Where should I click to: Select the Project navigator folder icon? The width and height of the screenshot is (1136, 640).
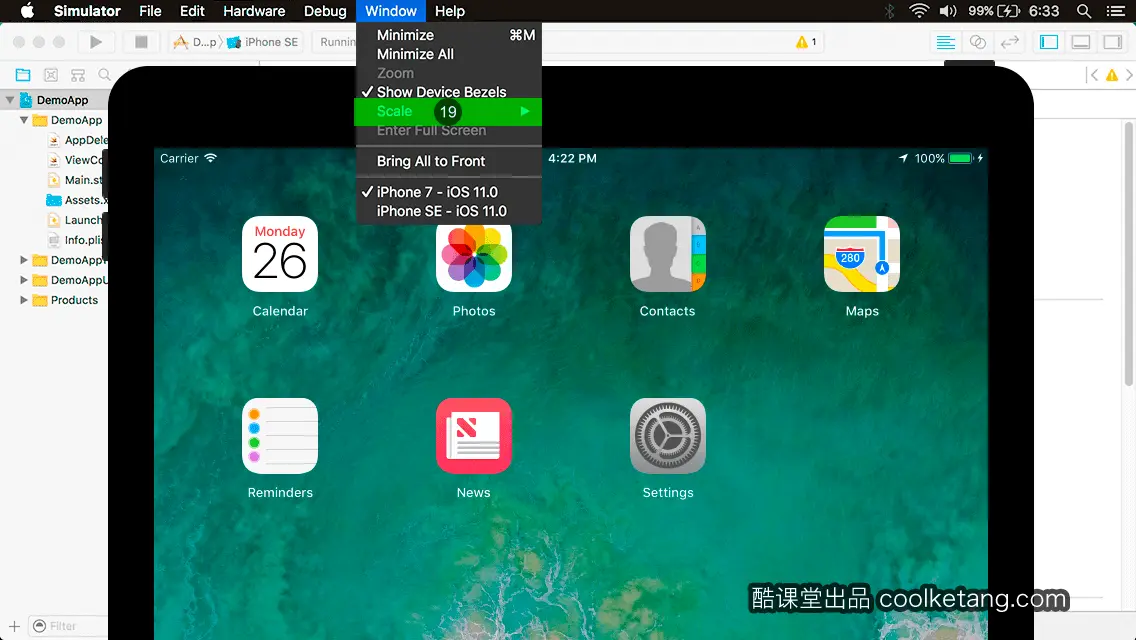[x=23, y=75]
